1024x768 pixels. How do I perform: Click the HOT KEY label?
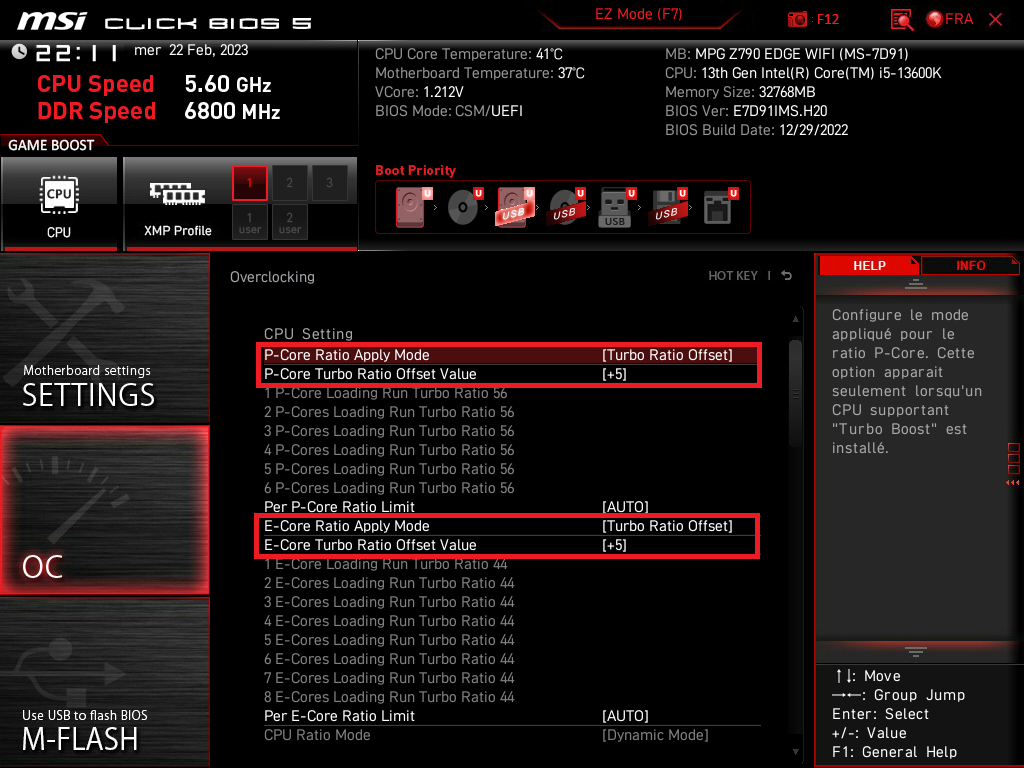point(733,276)
